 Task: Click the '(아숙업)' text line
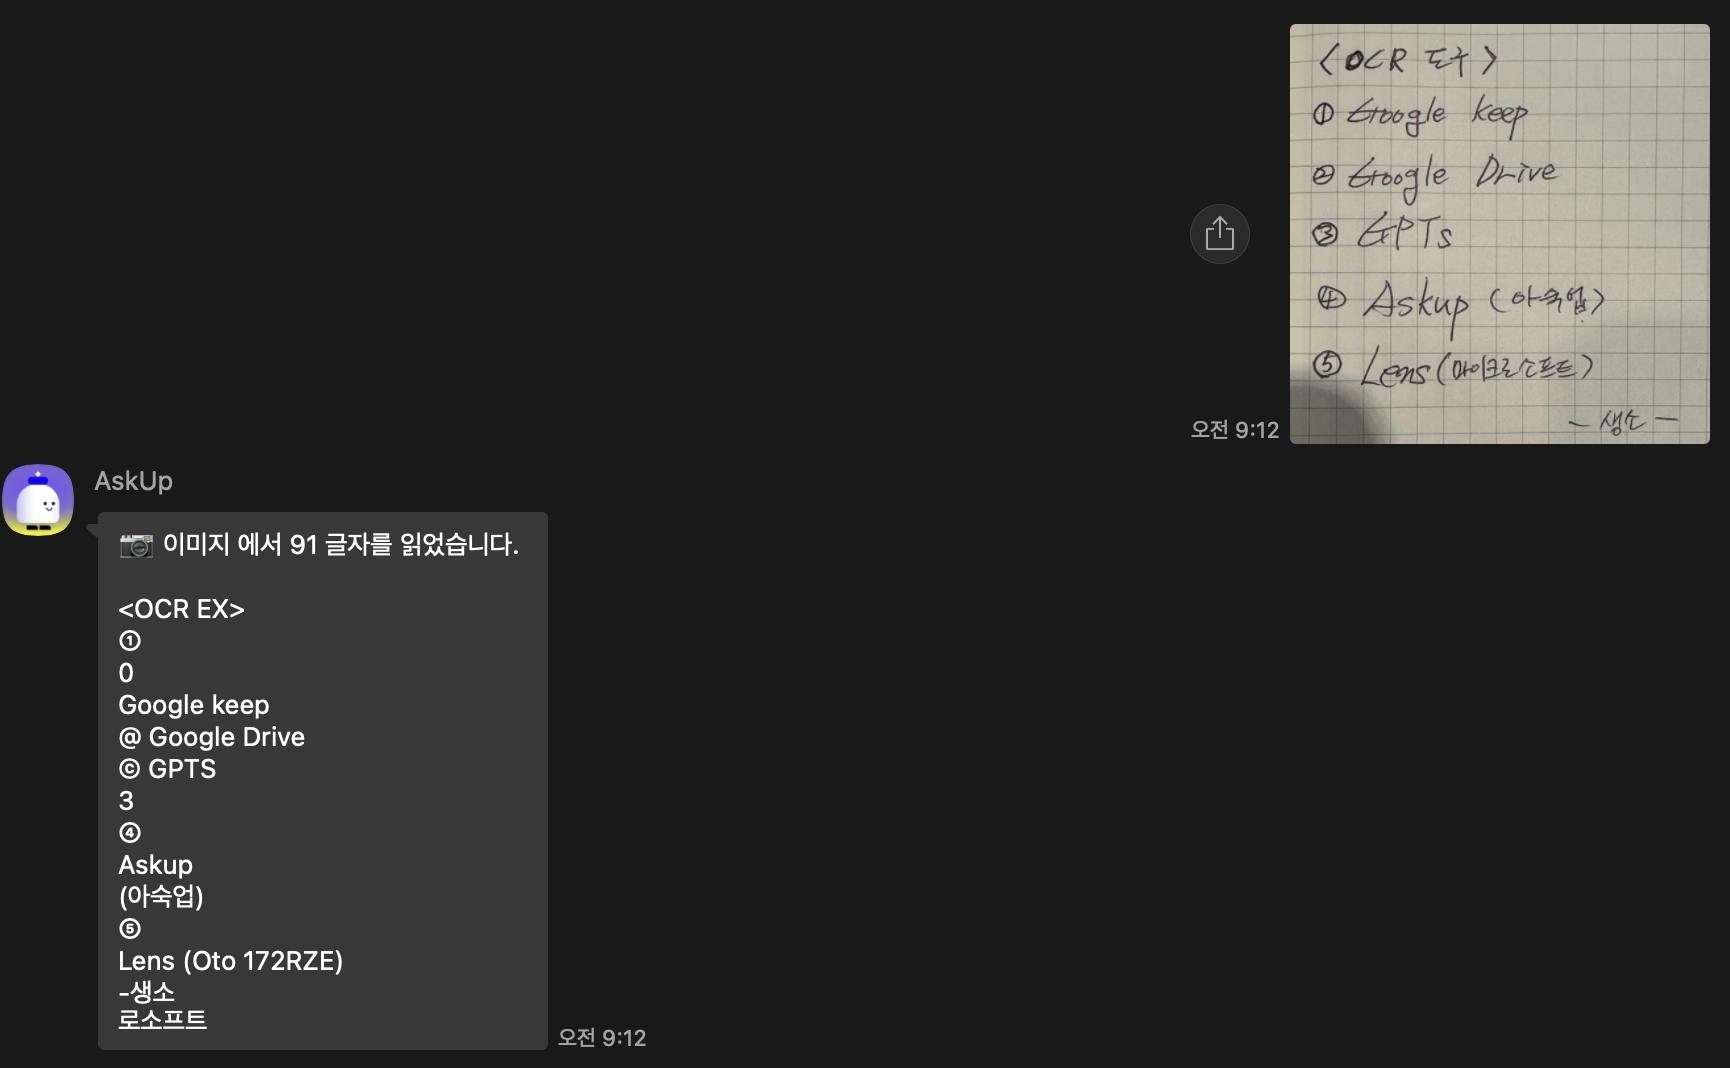(x=161, y=897)
